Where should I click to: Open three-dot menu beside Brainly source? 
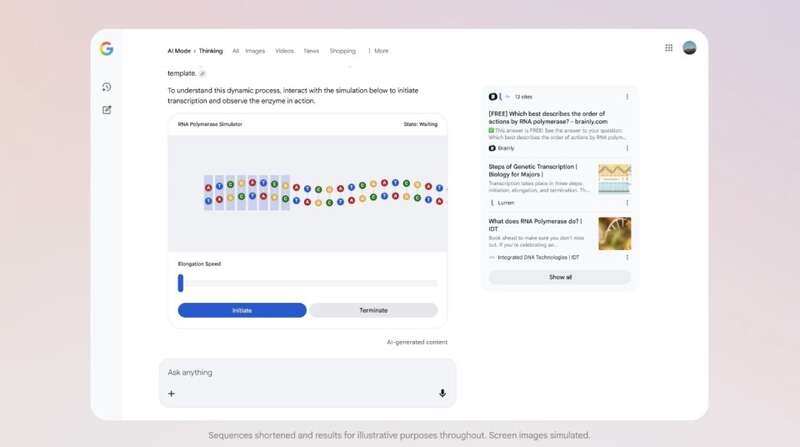tap(627, 148)
